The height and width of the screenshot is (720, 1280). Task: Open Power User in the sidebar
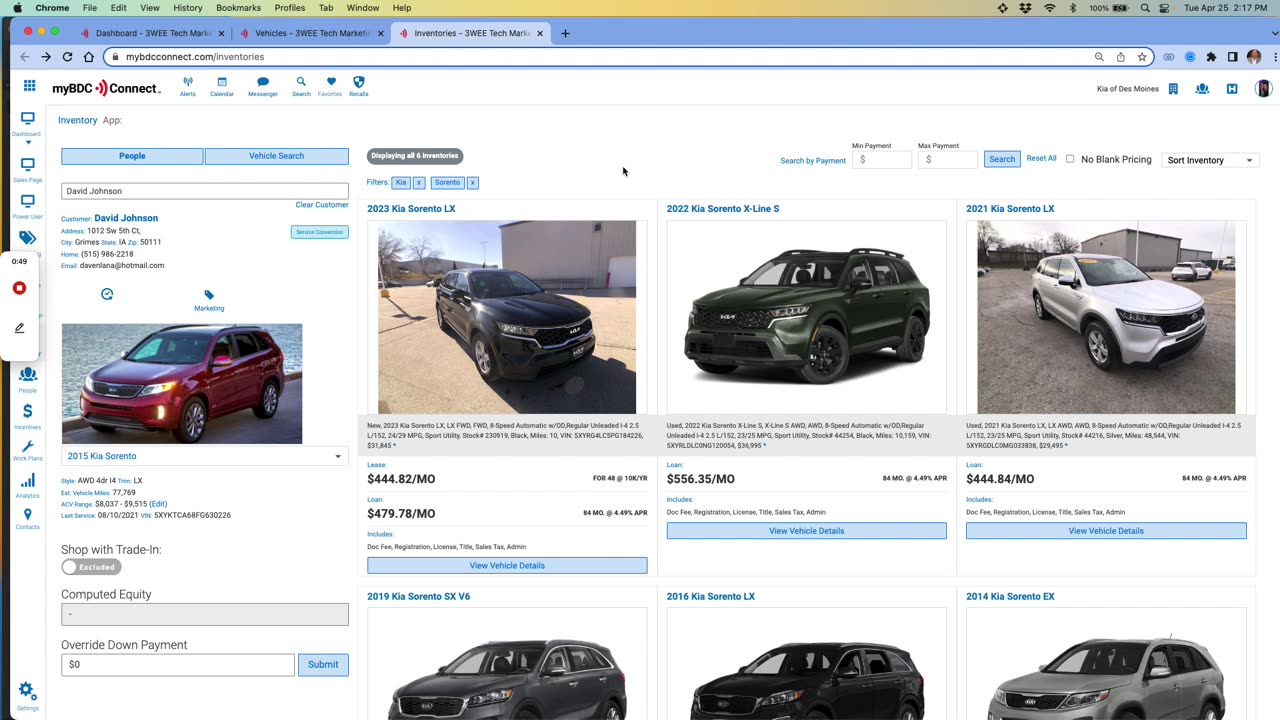coord(27,207)
